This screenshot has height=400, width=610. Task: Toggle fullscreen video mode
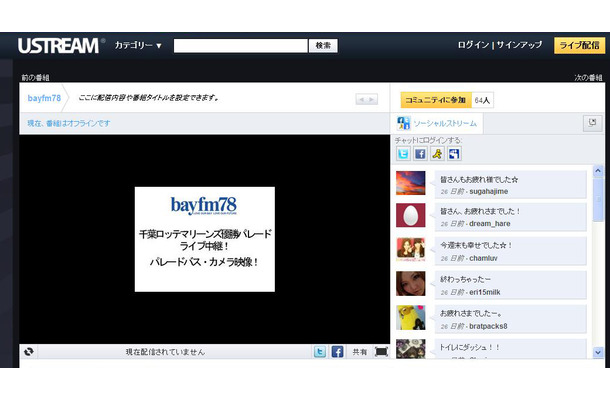[381, 352]
